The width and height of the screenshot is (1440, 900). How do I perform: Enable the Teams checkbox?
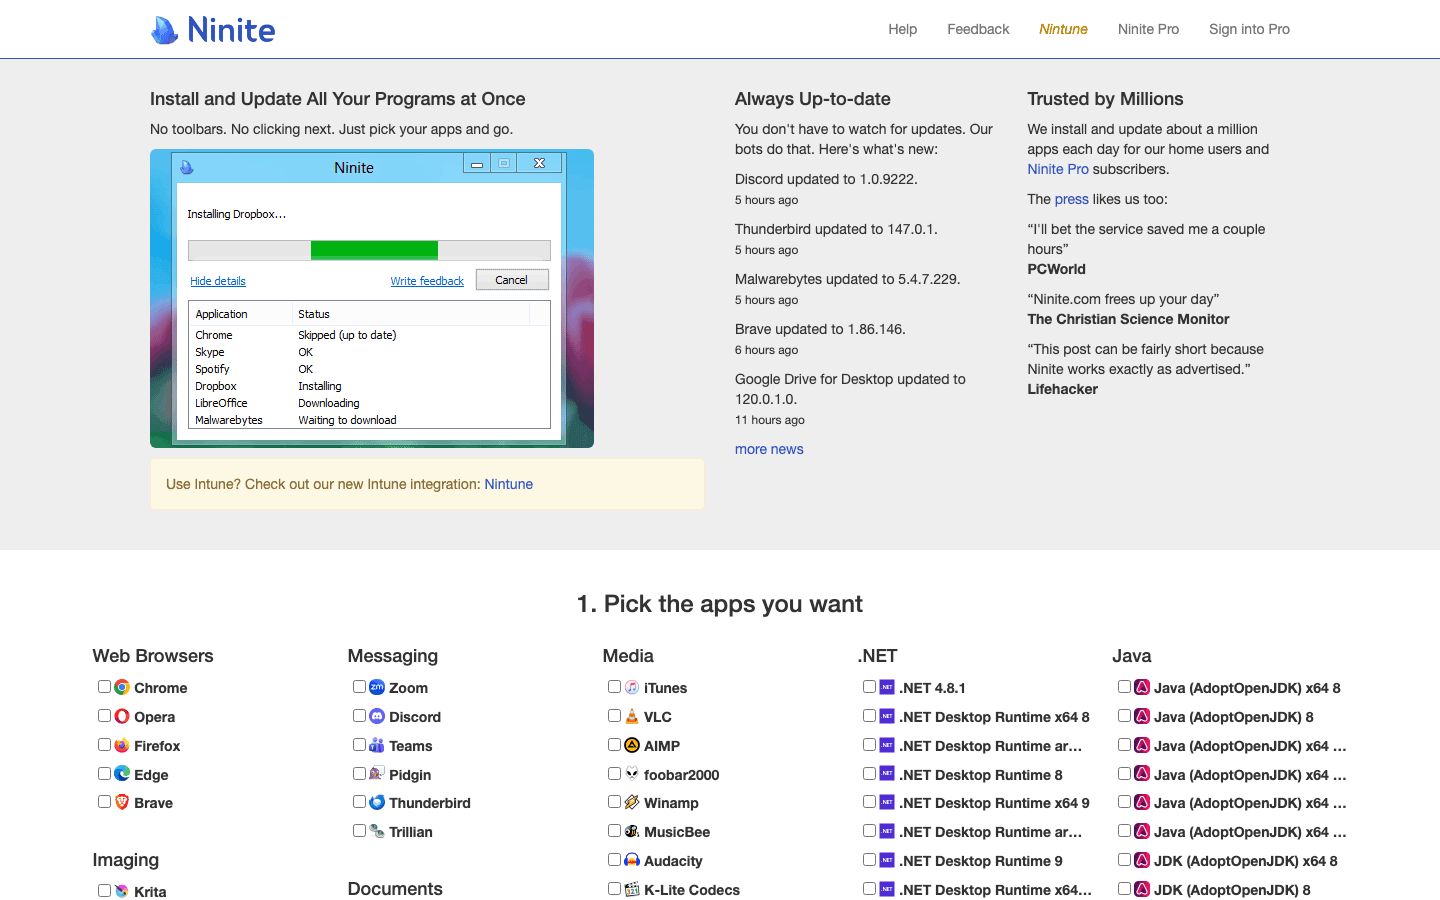(x=359, y=744)
